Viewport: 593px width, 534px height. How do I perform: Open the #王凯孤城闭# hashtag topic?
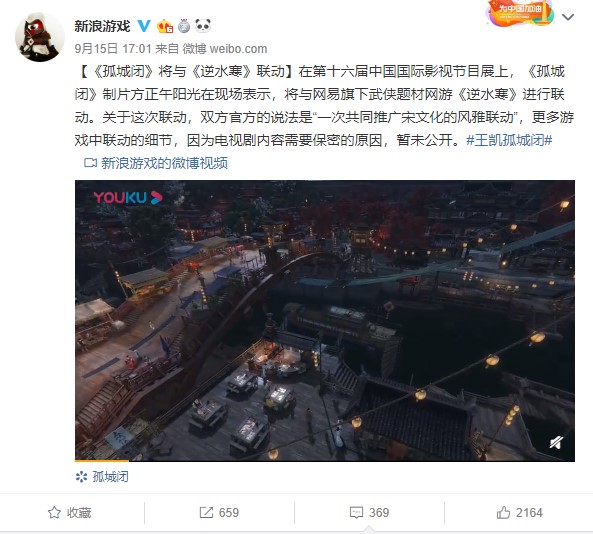(509, 140)
